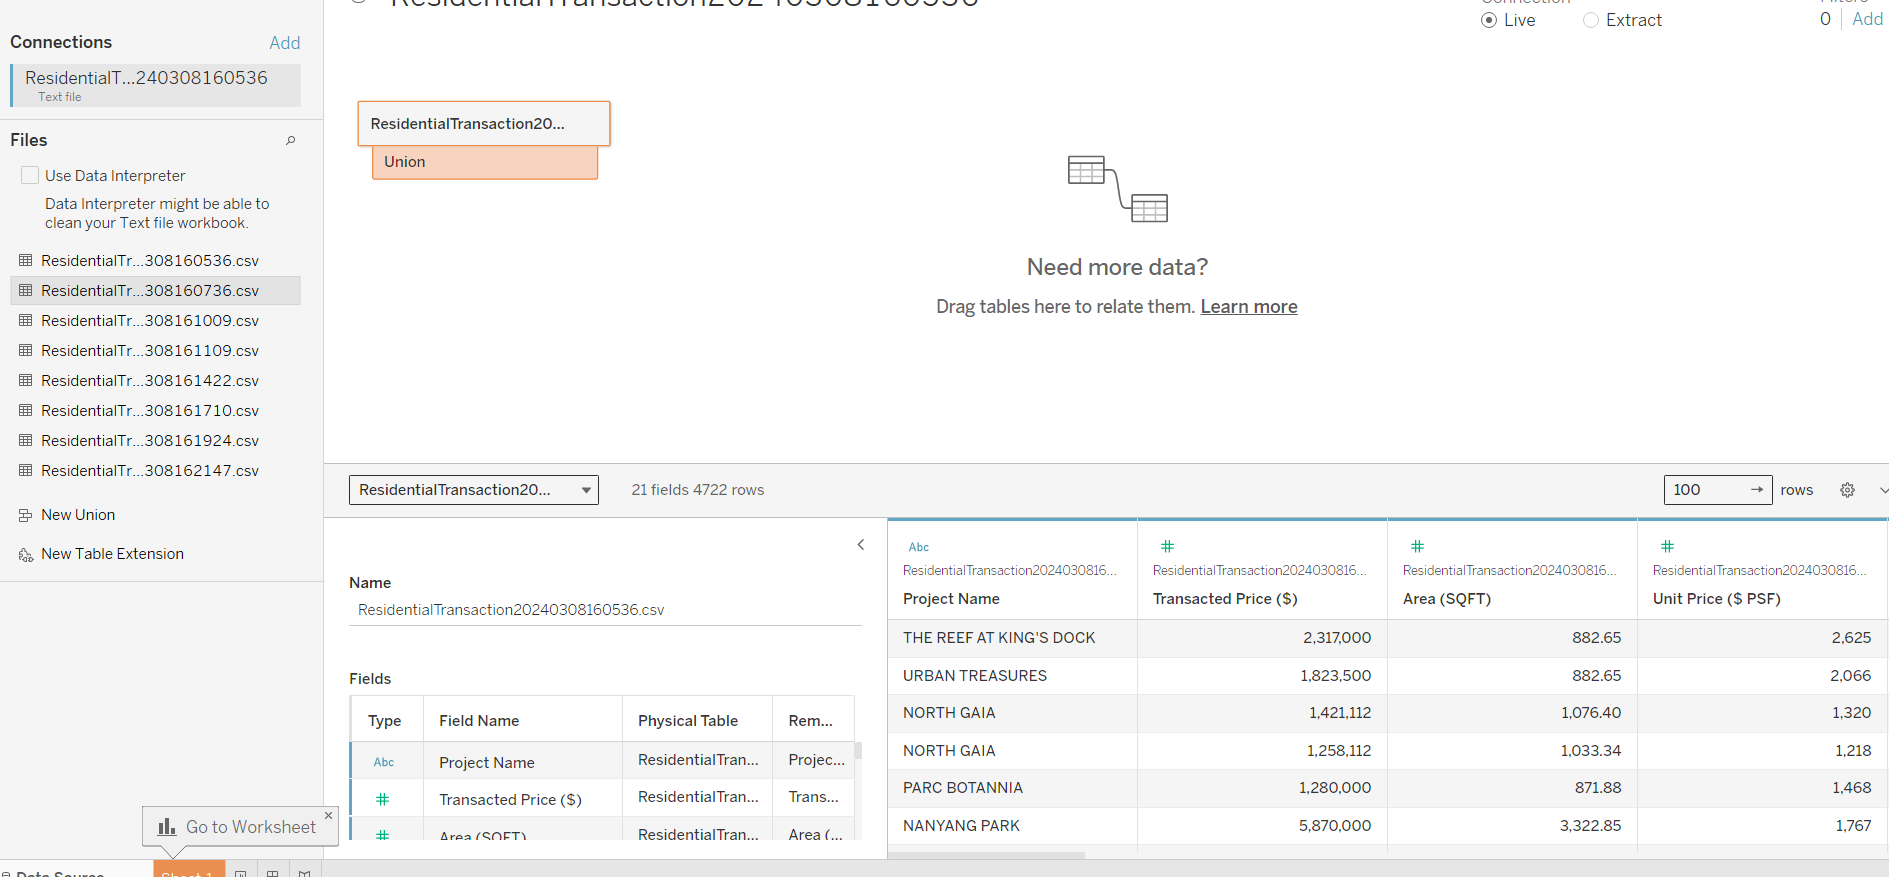1889x877 pixels.
Task: Click the new dashboard icon
Action: [x=272, y=872]
